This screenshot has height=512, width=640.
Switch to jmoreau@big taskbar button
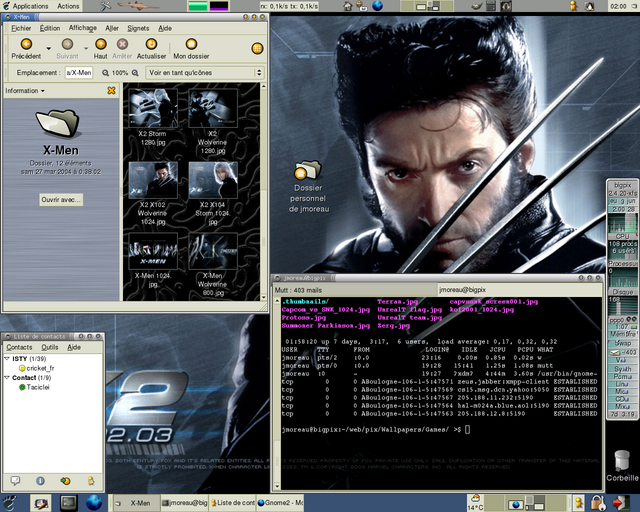[x=184, y=503]
